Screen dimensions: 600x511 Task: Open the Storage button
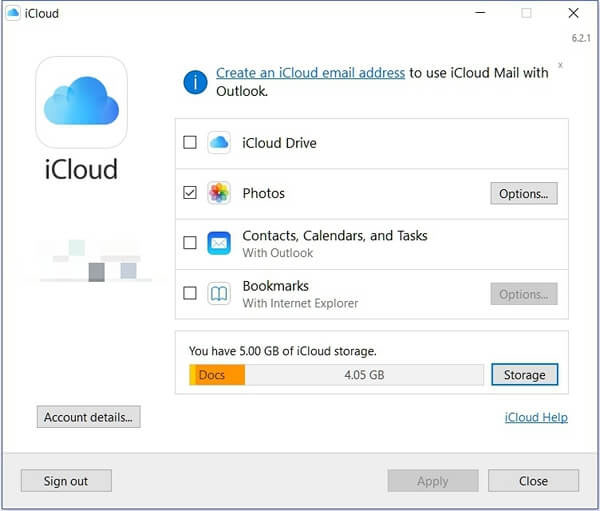click(x=525, y=374)
